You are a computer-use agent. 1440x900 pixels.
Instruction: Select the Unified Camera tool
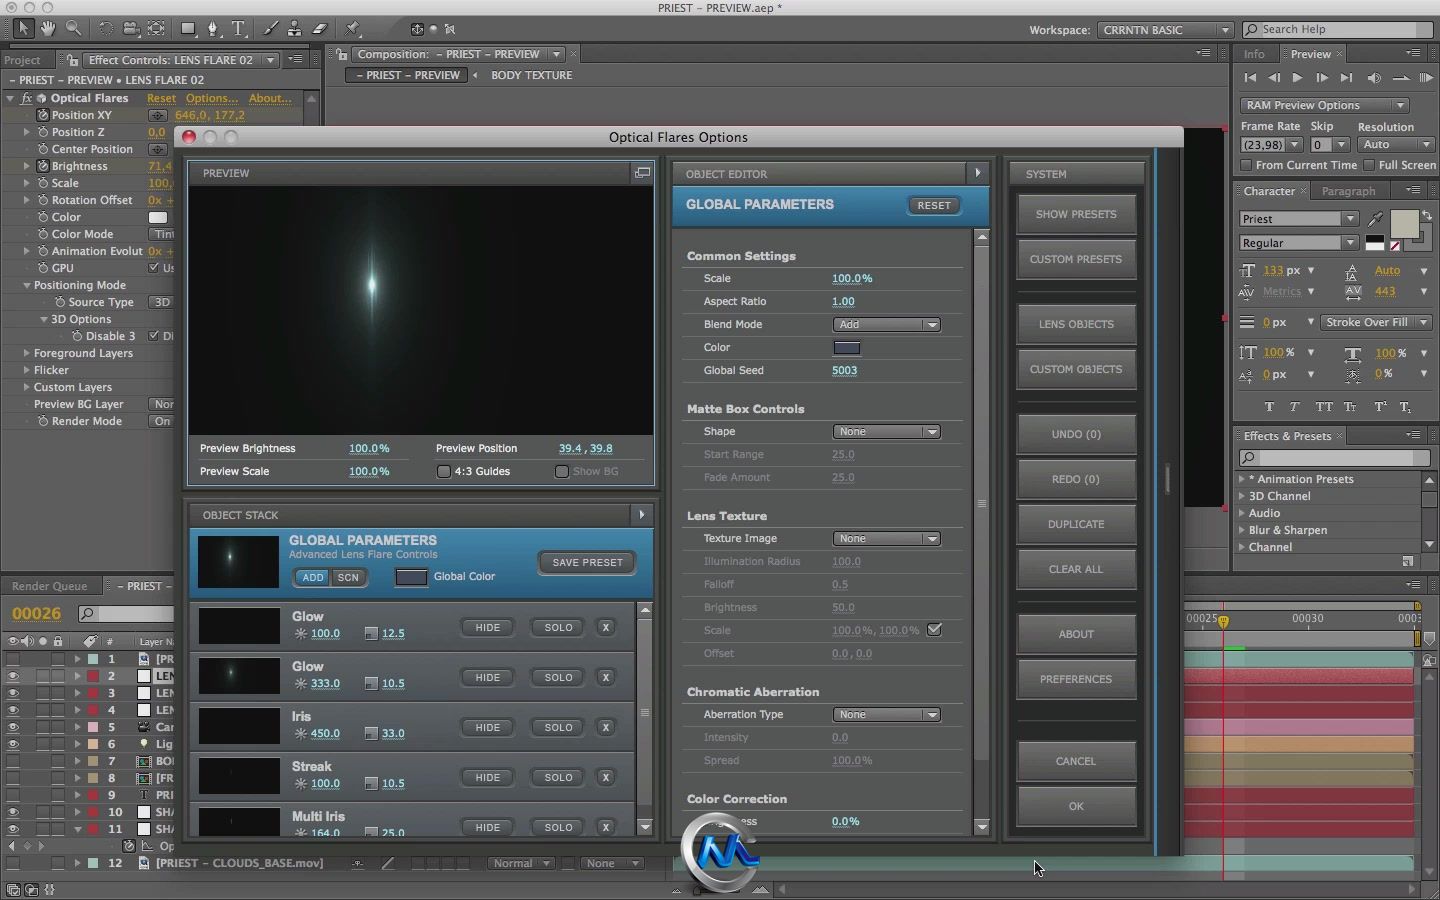coord(131,28)
